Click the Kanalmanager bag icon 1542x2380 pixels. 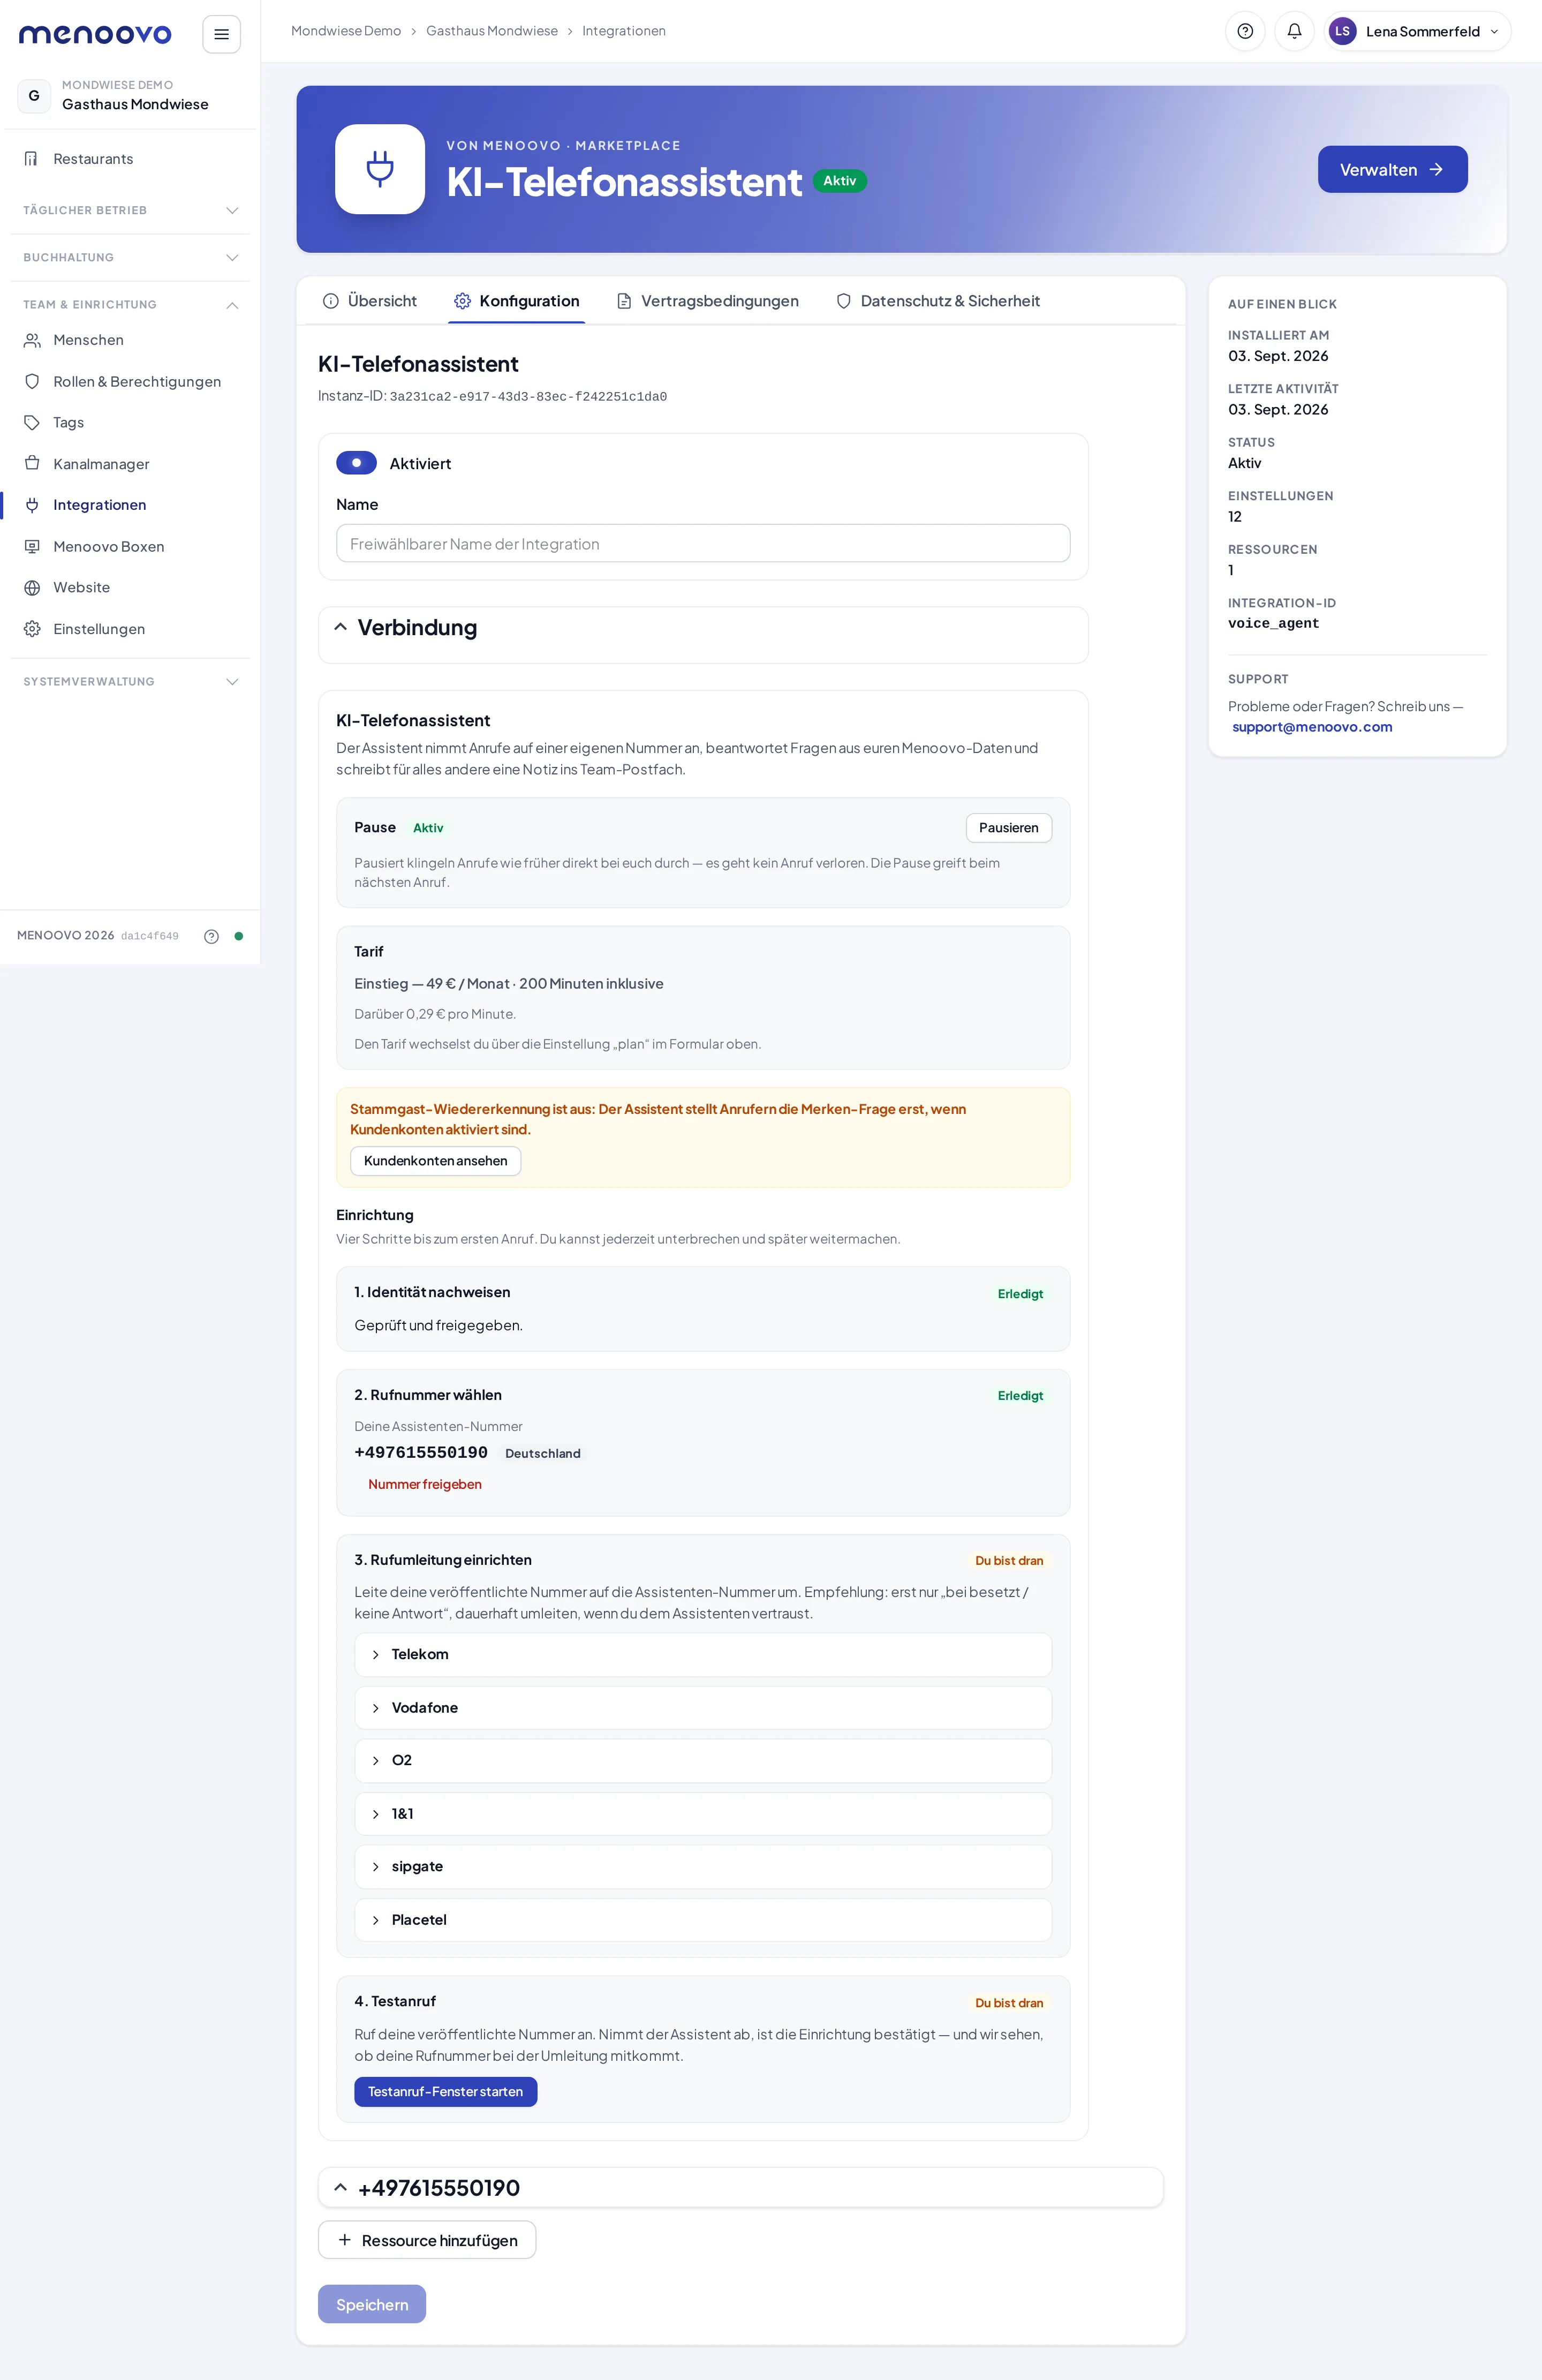[32, 463]
